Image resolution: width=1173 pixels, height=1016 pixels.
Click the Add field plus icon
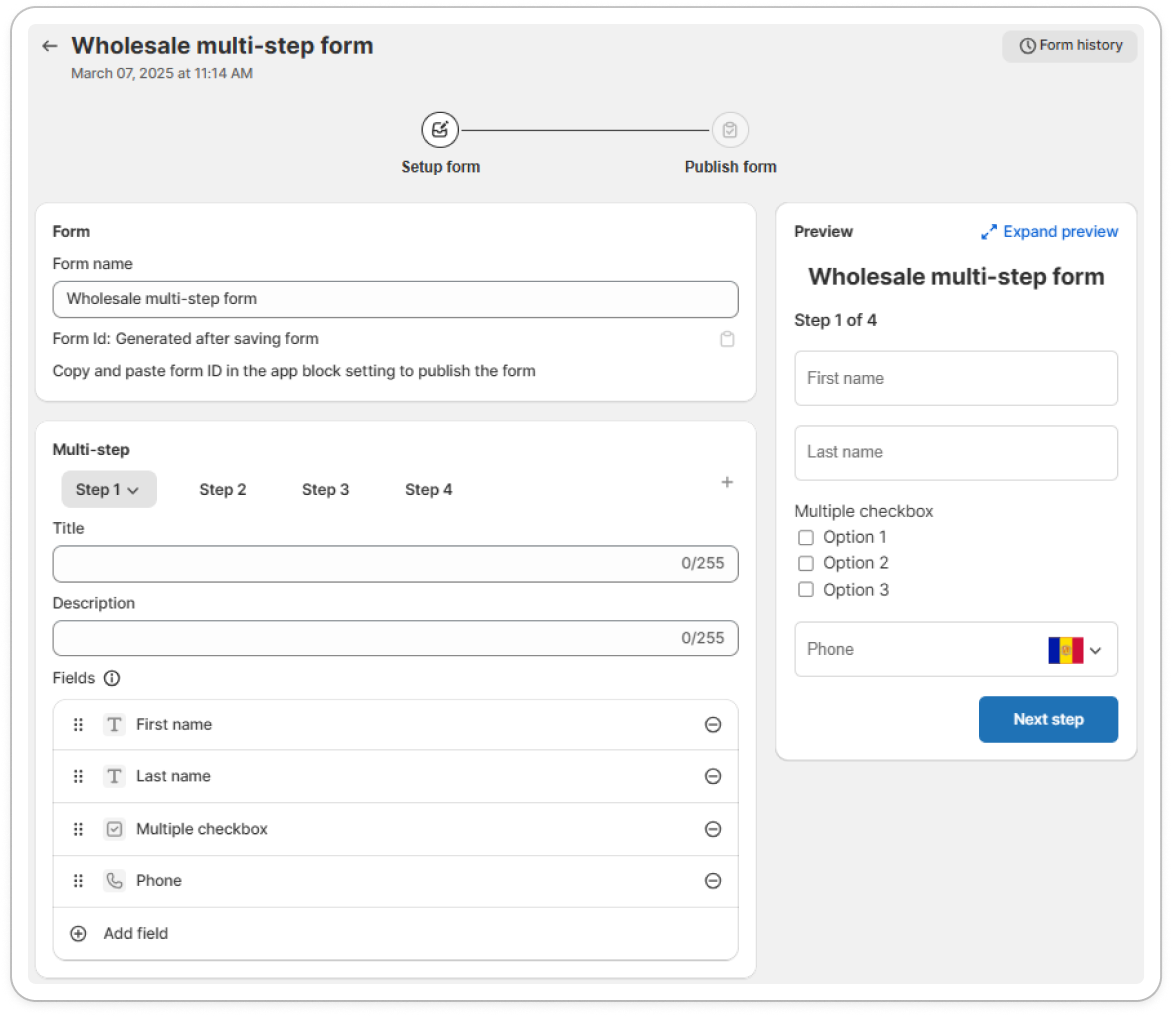click(x=78, y=934)
